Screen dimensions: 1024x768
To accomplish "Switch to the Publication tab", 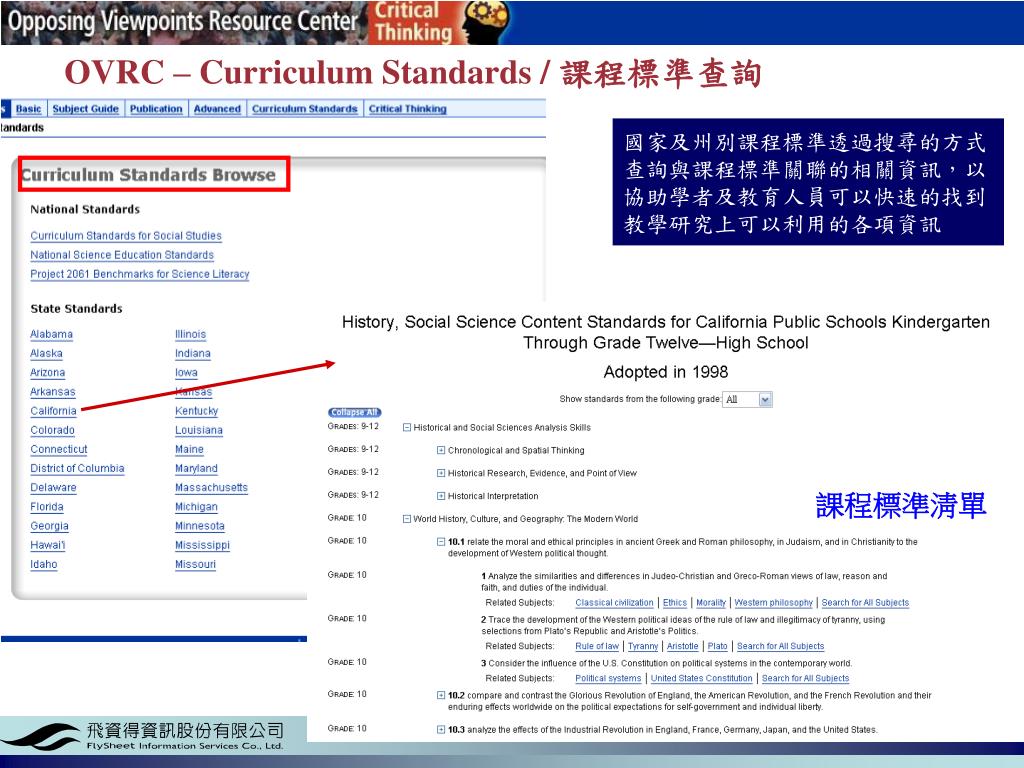I will point(156,109).
